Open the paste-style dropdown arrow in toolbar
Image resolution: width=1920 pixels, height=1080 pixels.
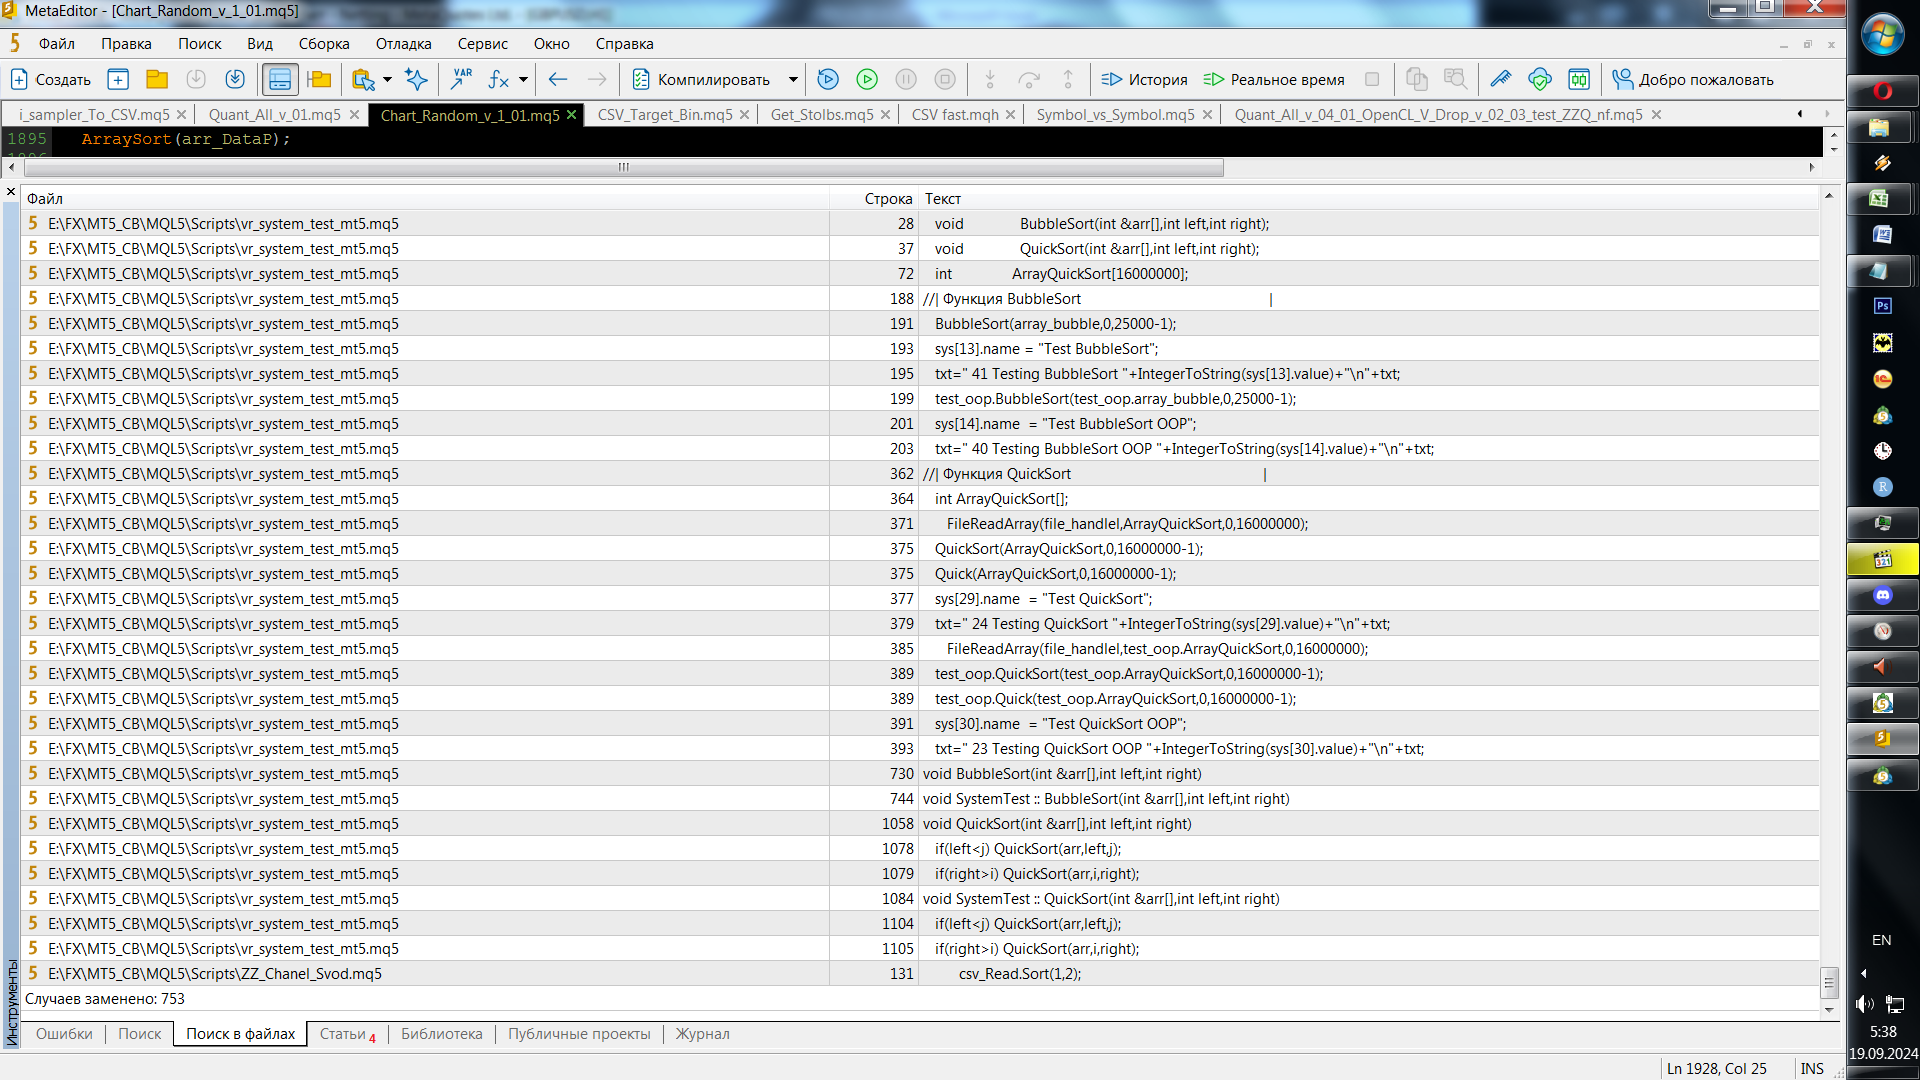pos(387,80)
